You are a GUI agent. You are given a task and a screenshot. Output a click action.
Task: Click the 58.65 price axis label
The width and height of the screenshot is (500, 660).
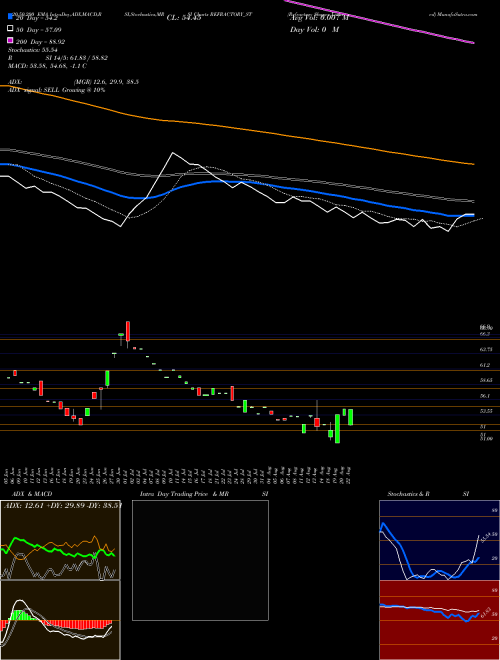pos(486,380)
